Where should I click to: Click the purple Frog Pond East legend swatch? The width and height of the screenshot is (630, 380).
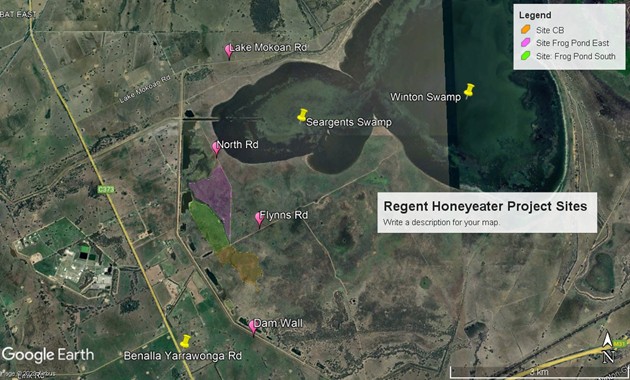click(526, 43)
